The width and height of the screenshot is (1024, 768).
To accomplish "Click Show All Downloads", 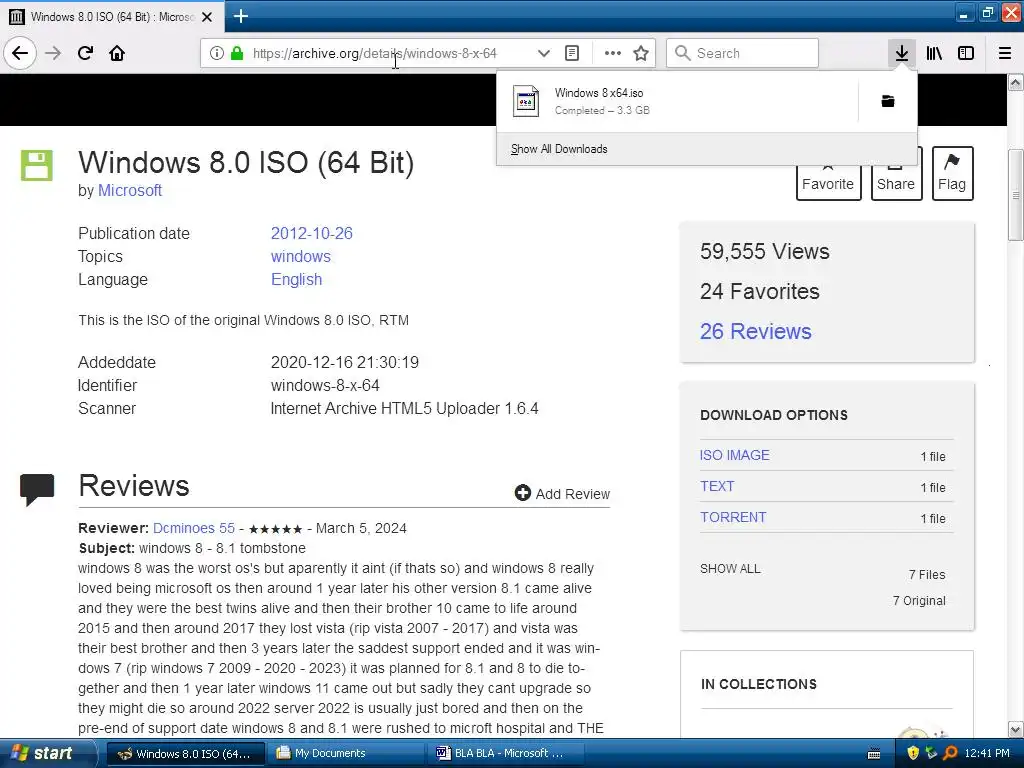I will [559, 149].
